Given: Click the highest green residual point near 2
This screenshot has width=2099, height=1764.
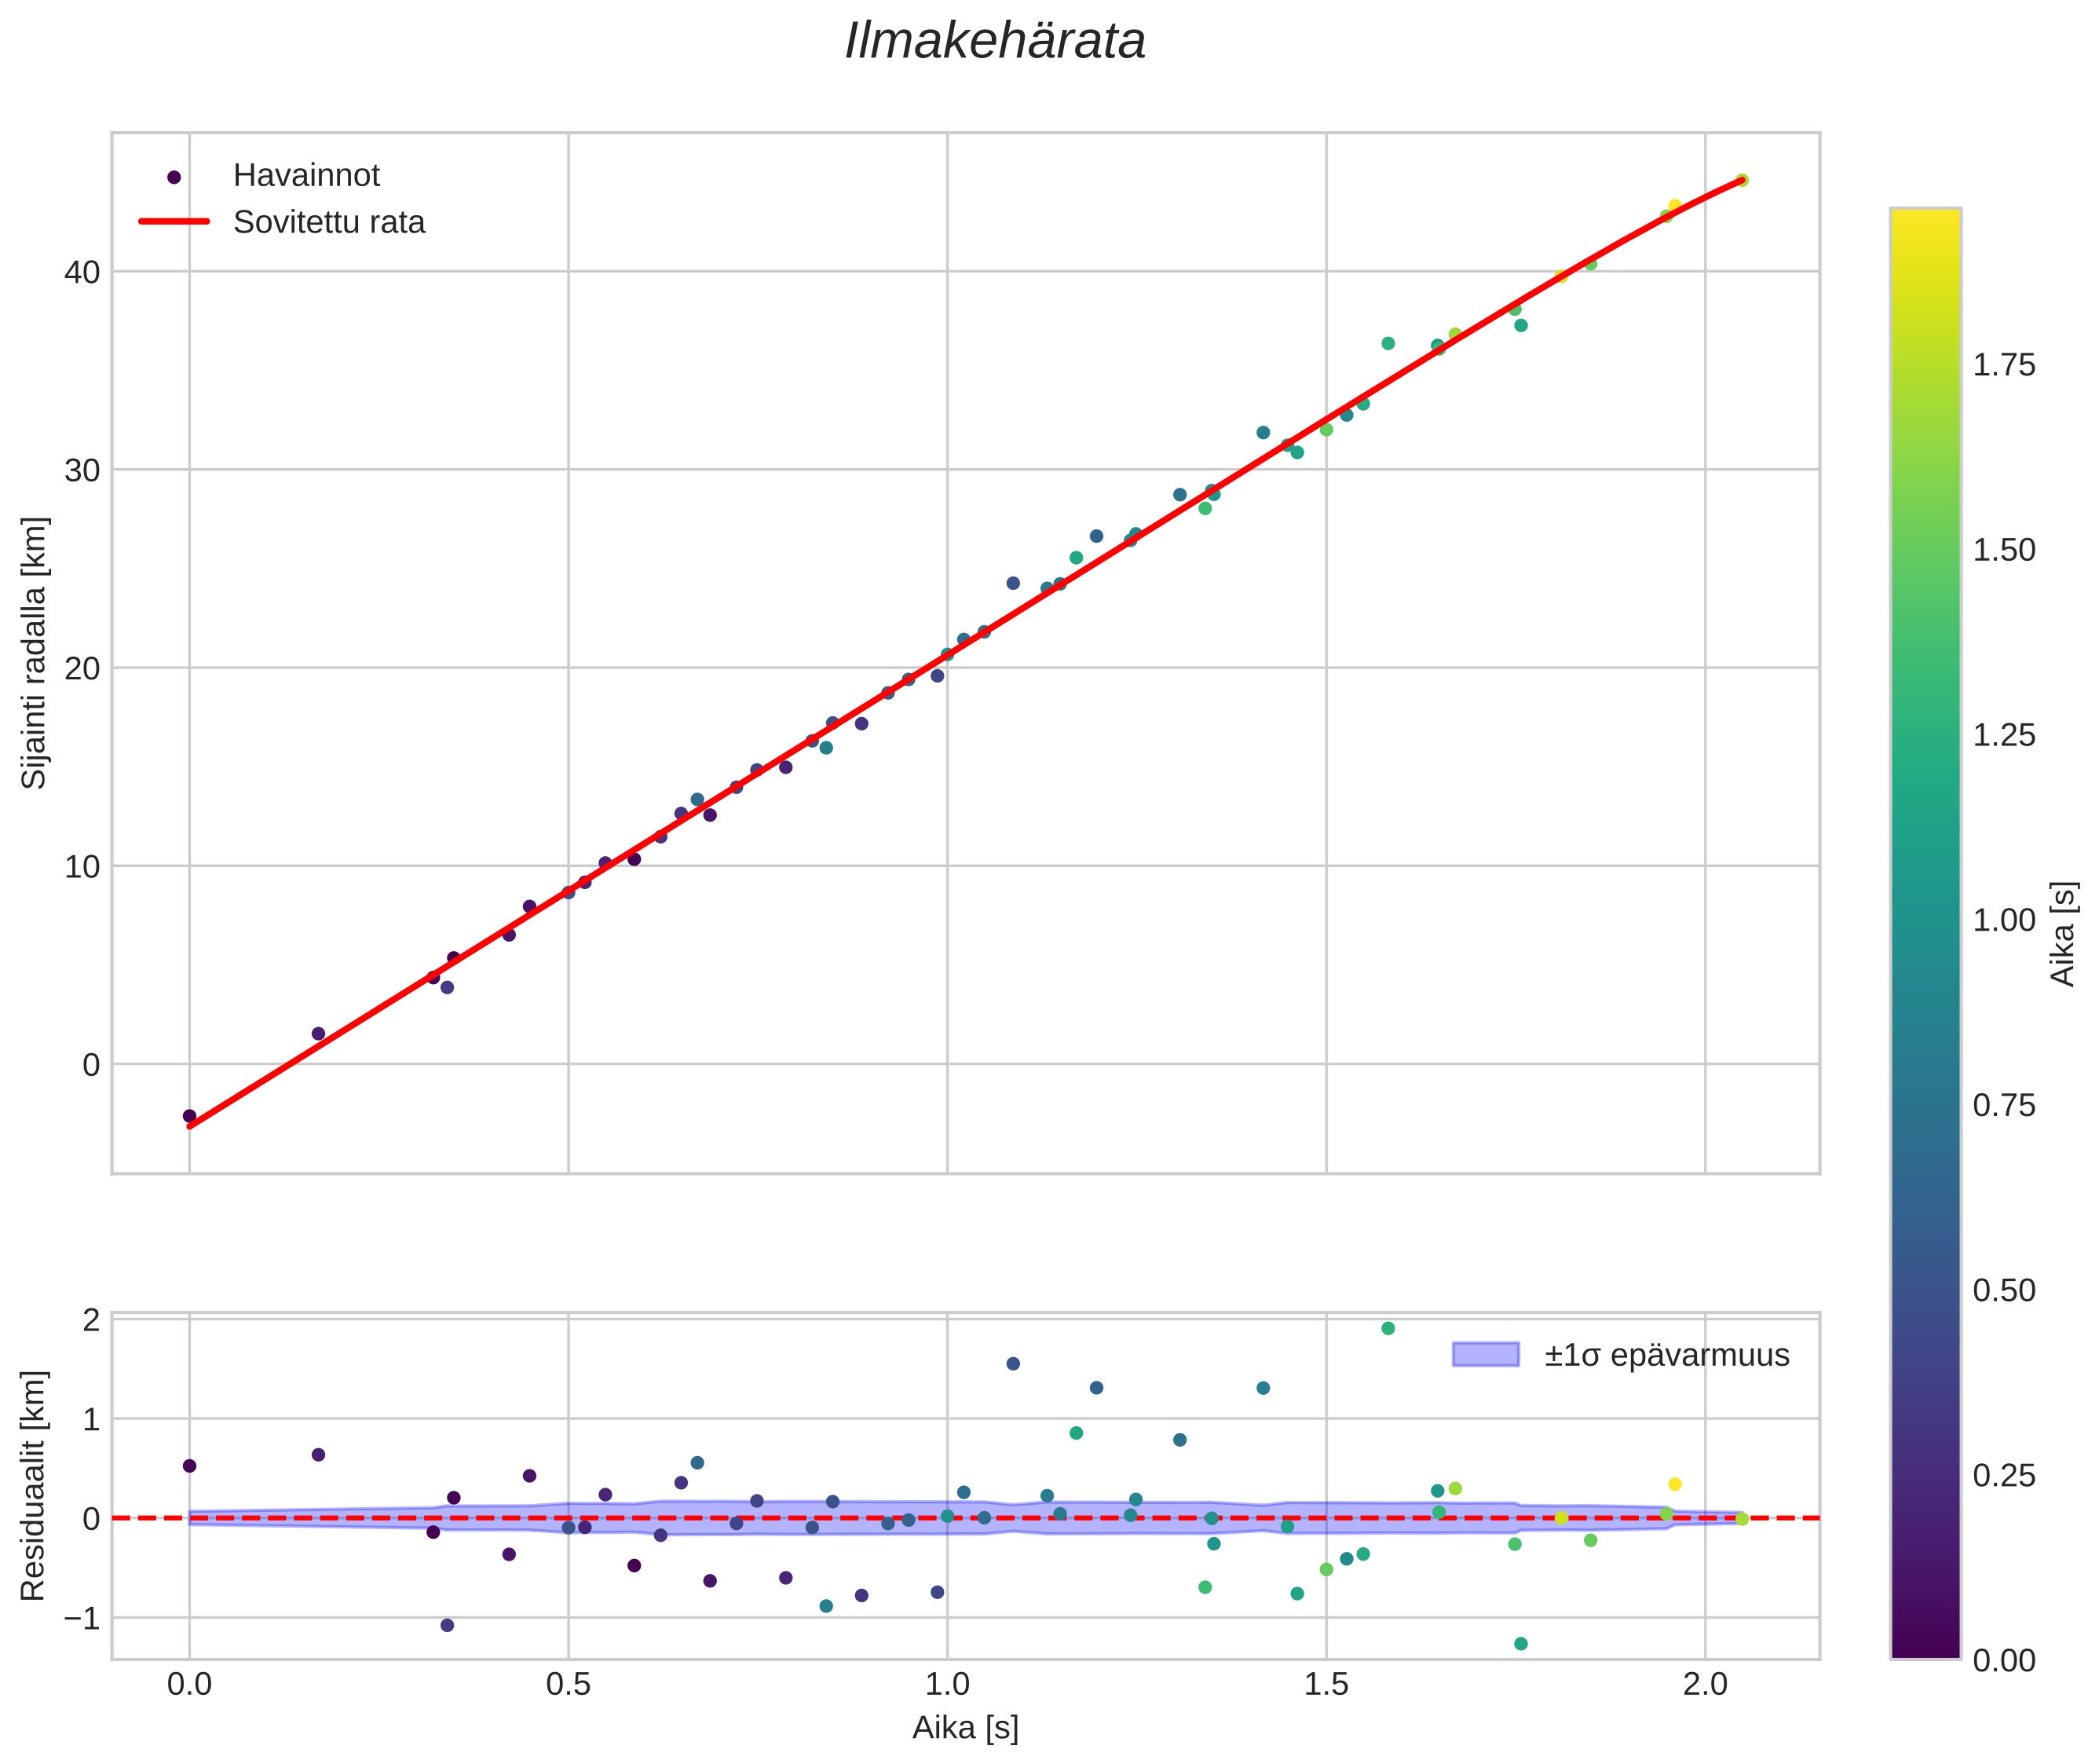Looking at the screenshot, I should [1388, 1328].
